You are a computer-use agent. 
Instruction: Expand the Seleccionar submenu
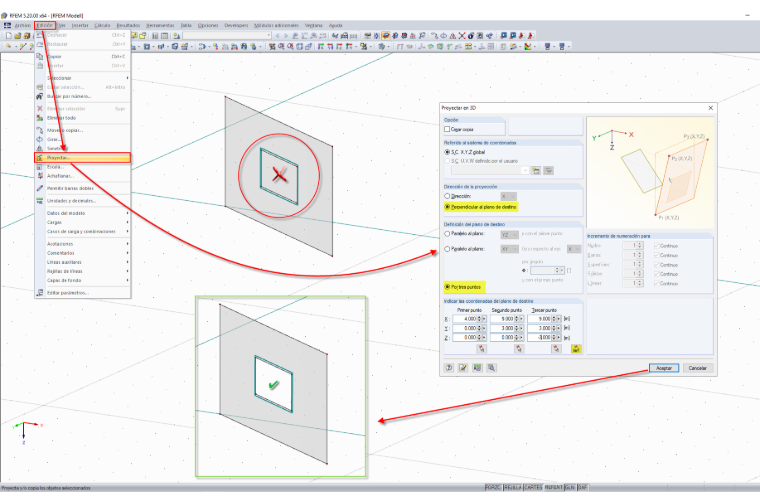tap(82, 78)
